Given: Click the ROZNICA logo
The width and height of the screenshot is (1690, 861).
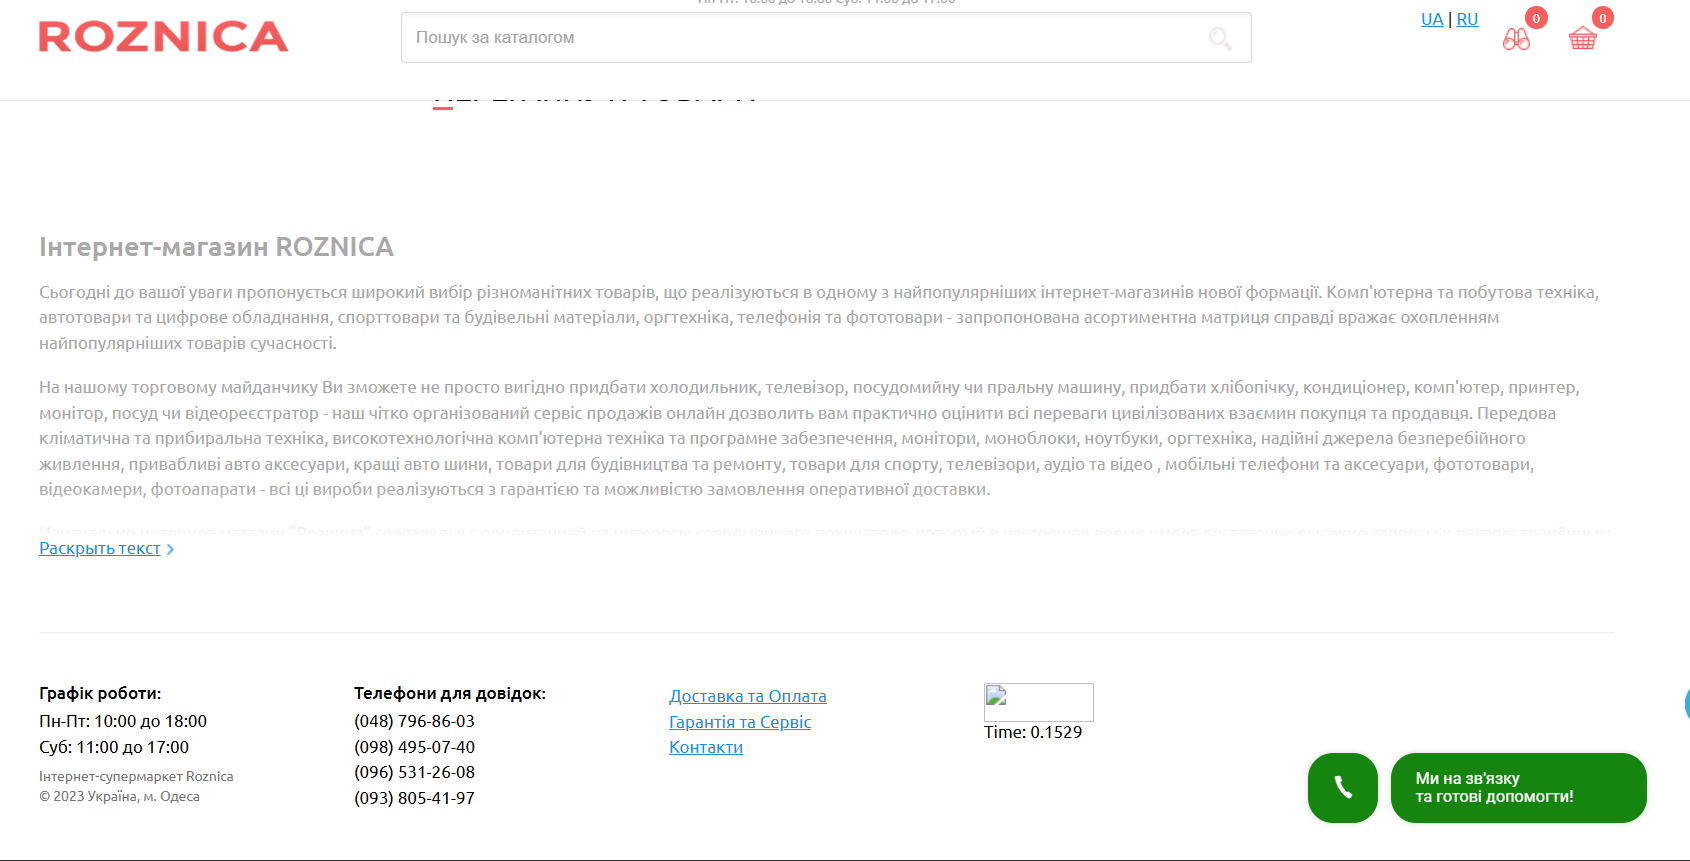Looking at the screenshot, I should click(163, 37).
